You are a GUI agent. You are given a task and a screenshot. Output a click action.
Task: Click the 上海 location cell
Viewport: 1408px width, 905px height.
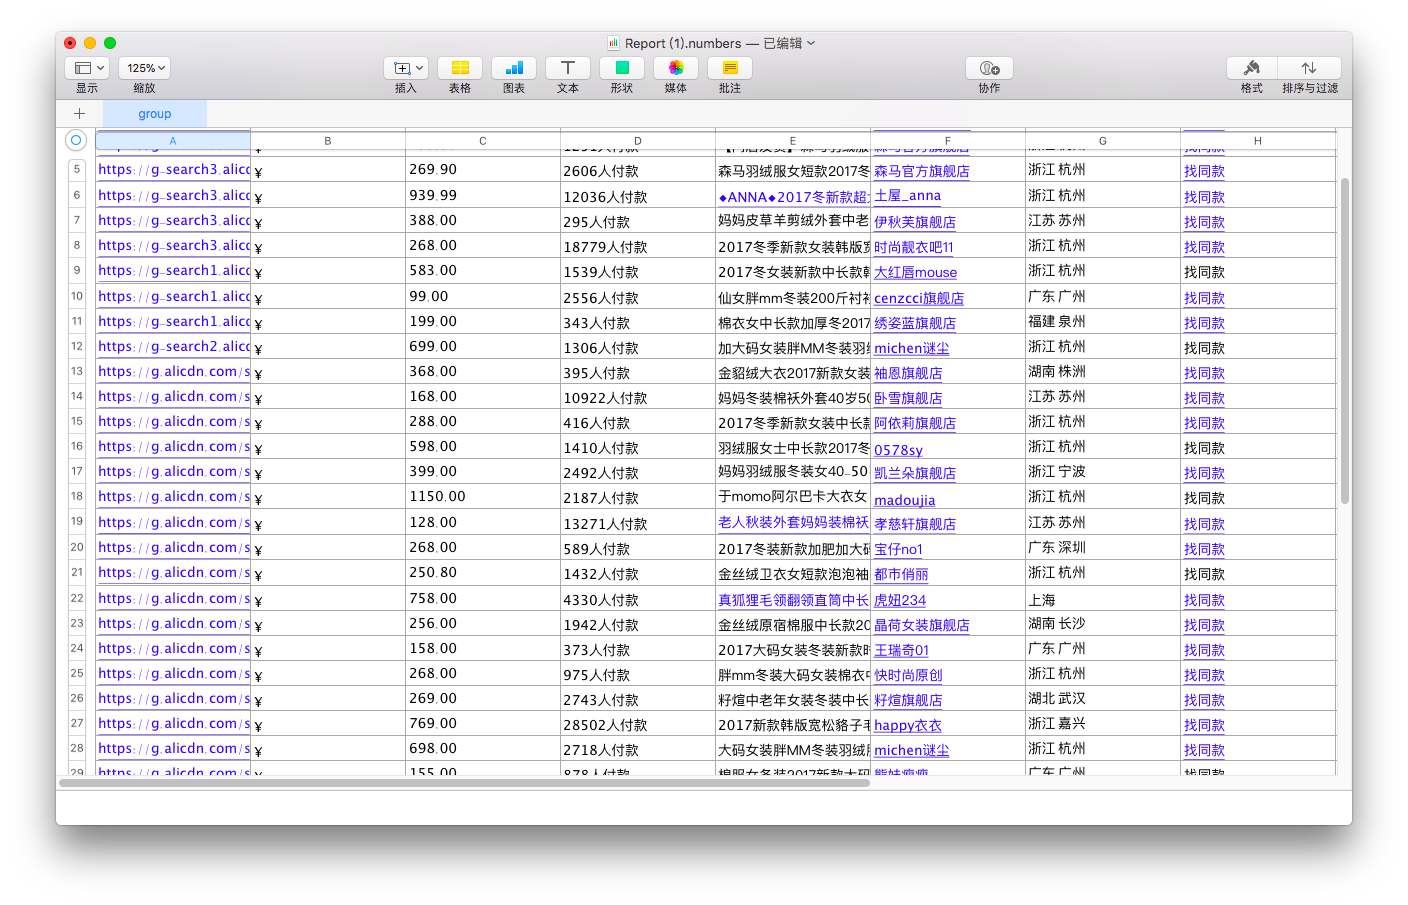click(x=1103, y=598)
